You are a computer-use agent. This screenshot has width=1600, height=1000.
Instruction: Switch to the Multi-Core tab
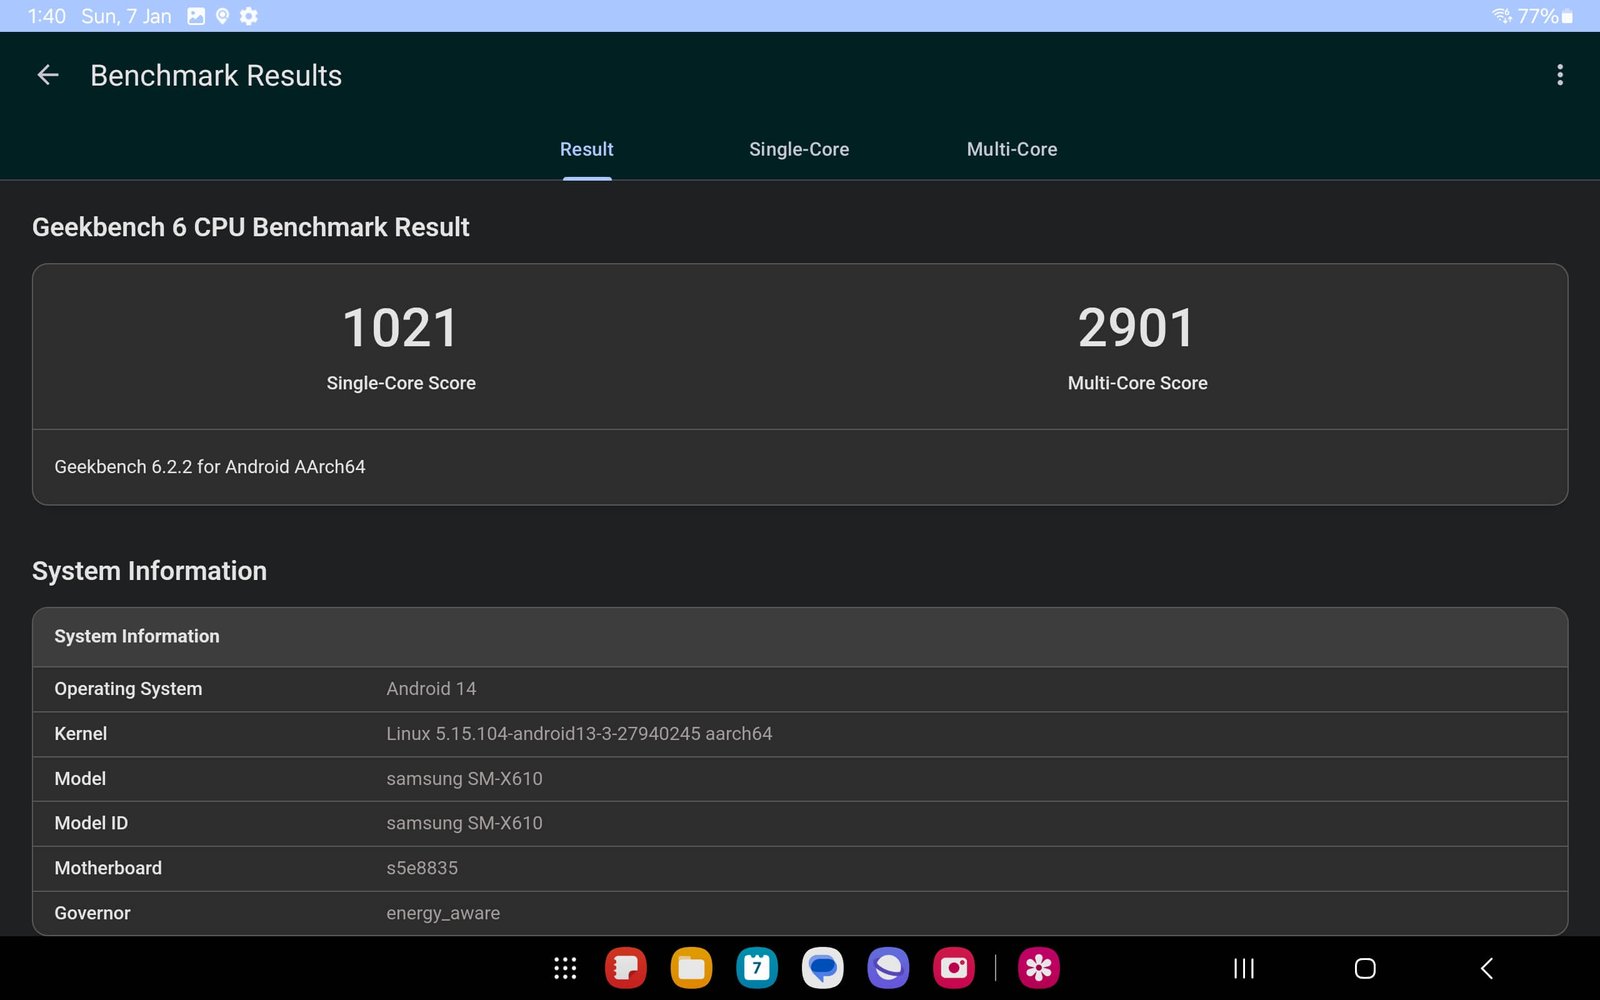(x=1011, y=149)
